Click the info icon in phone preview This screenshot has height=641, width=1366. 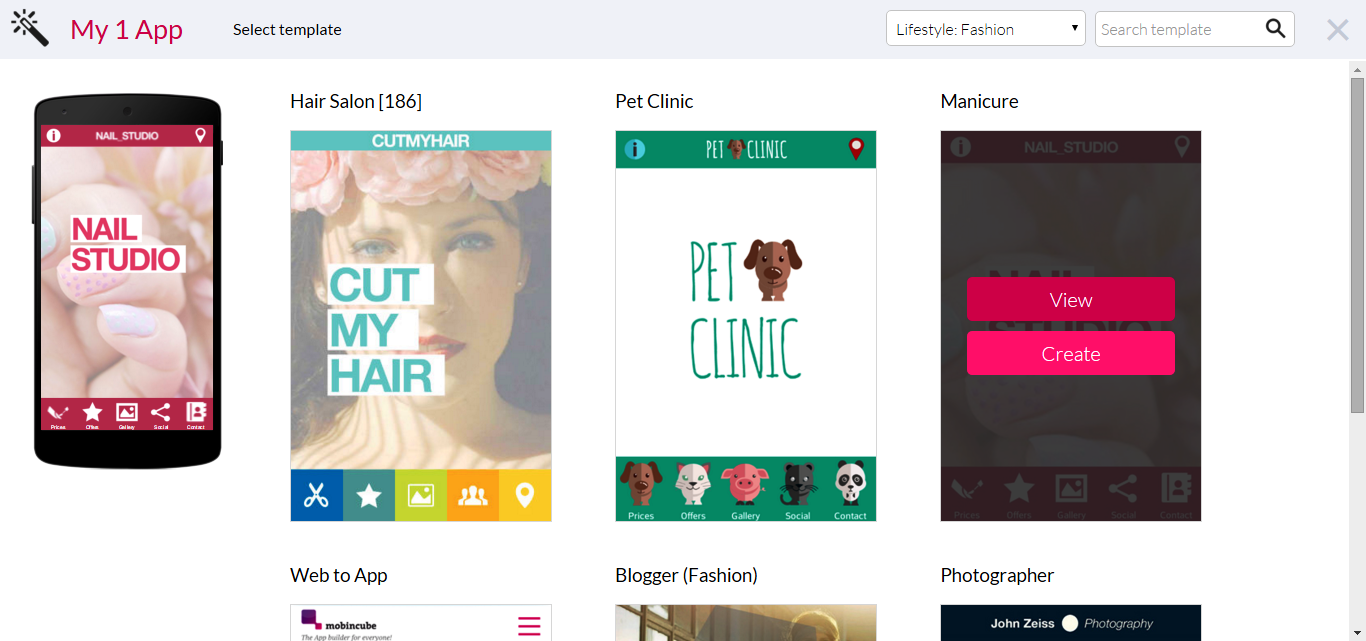pos(53,135)
